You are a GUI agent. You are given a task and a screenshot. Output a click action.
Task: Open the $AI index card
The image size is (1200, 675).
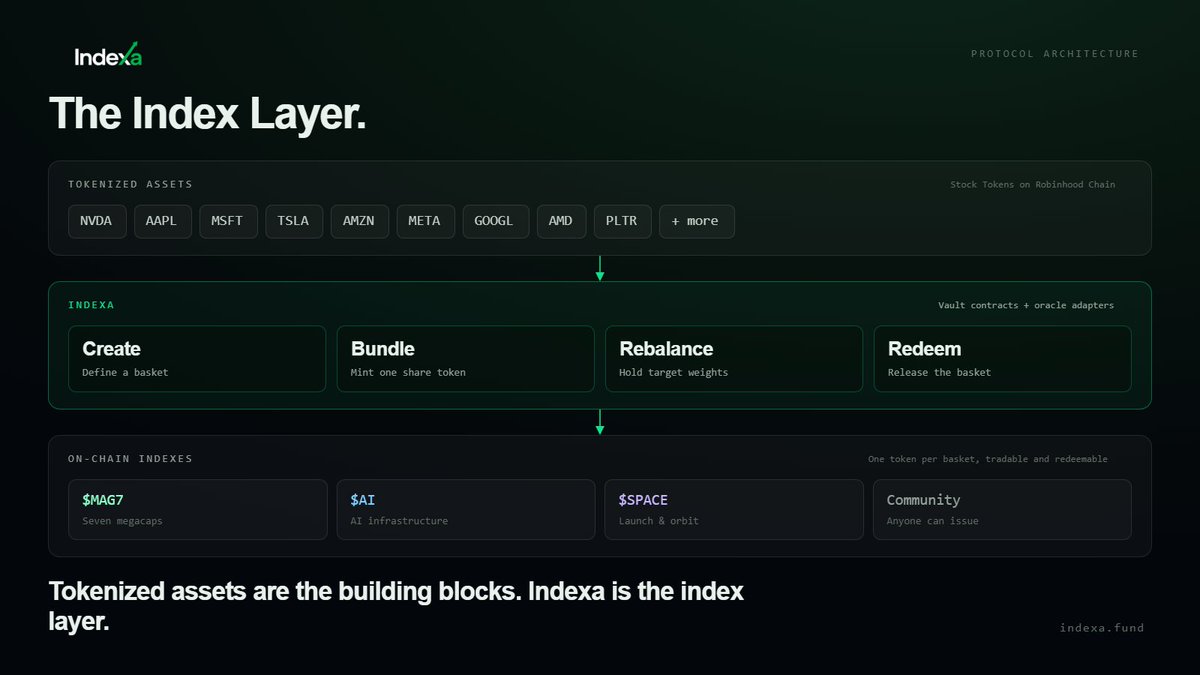pyautogui.click(x=466, y=509)
